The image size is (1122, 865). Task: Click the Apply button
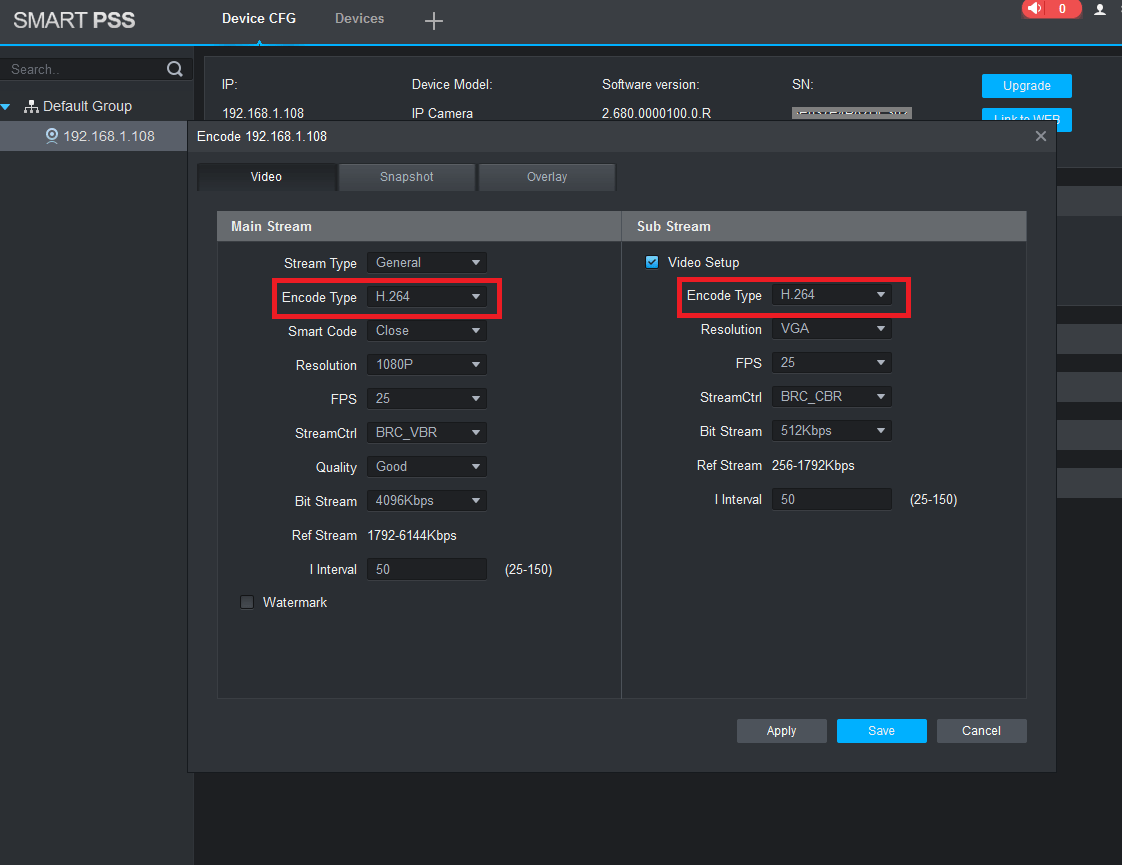781,731
